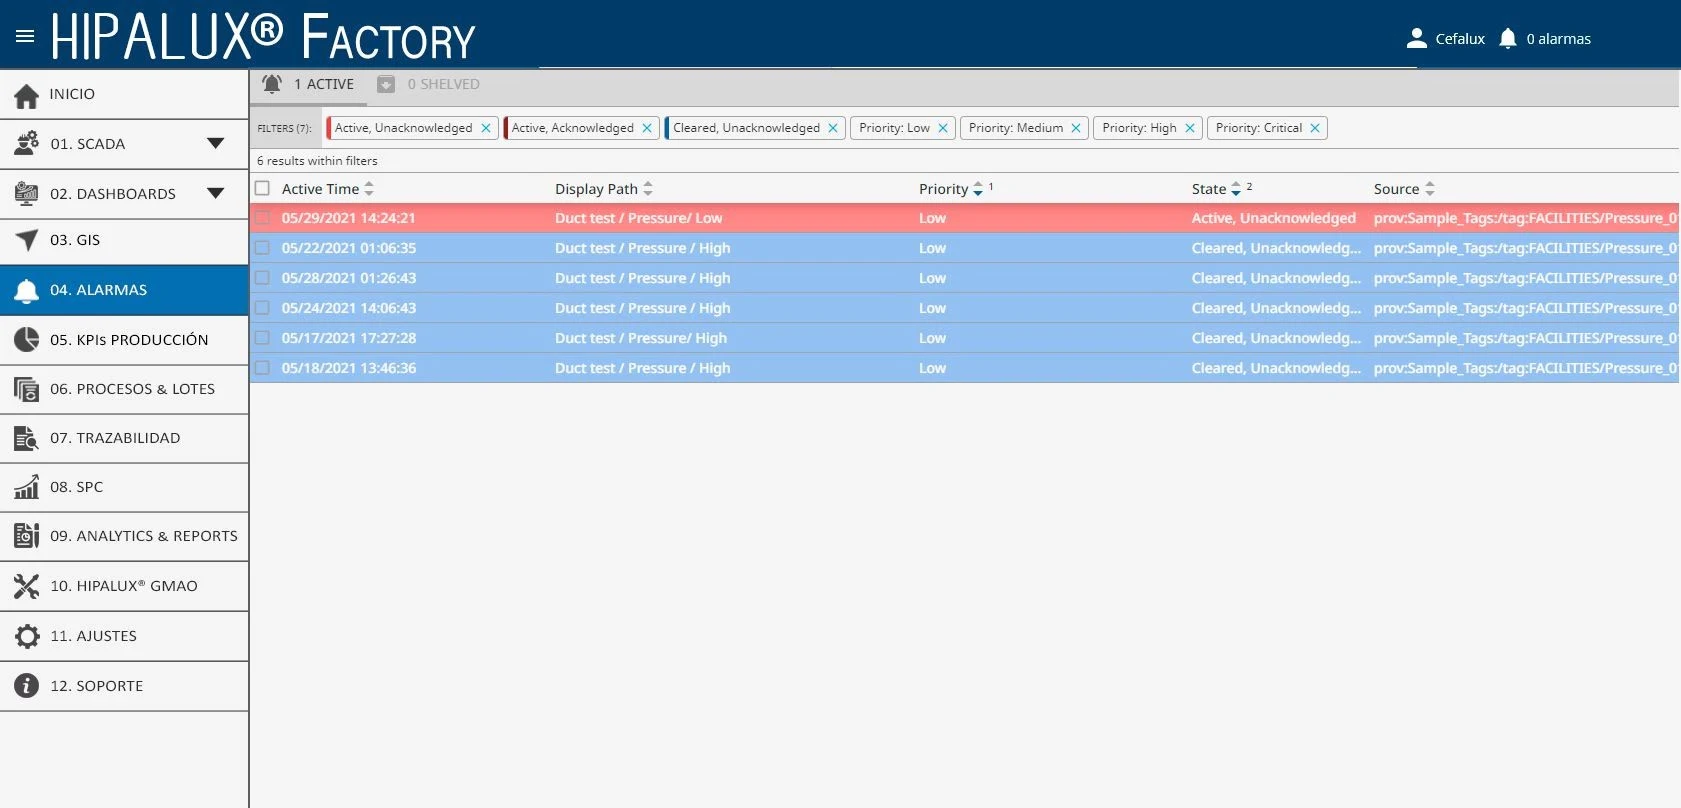This screenshot has width=1681, height=808.
Task: Open the 07. TRAZABILIDAD menu item
Action: point(124,438)
